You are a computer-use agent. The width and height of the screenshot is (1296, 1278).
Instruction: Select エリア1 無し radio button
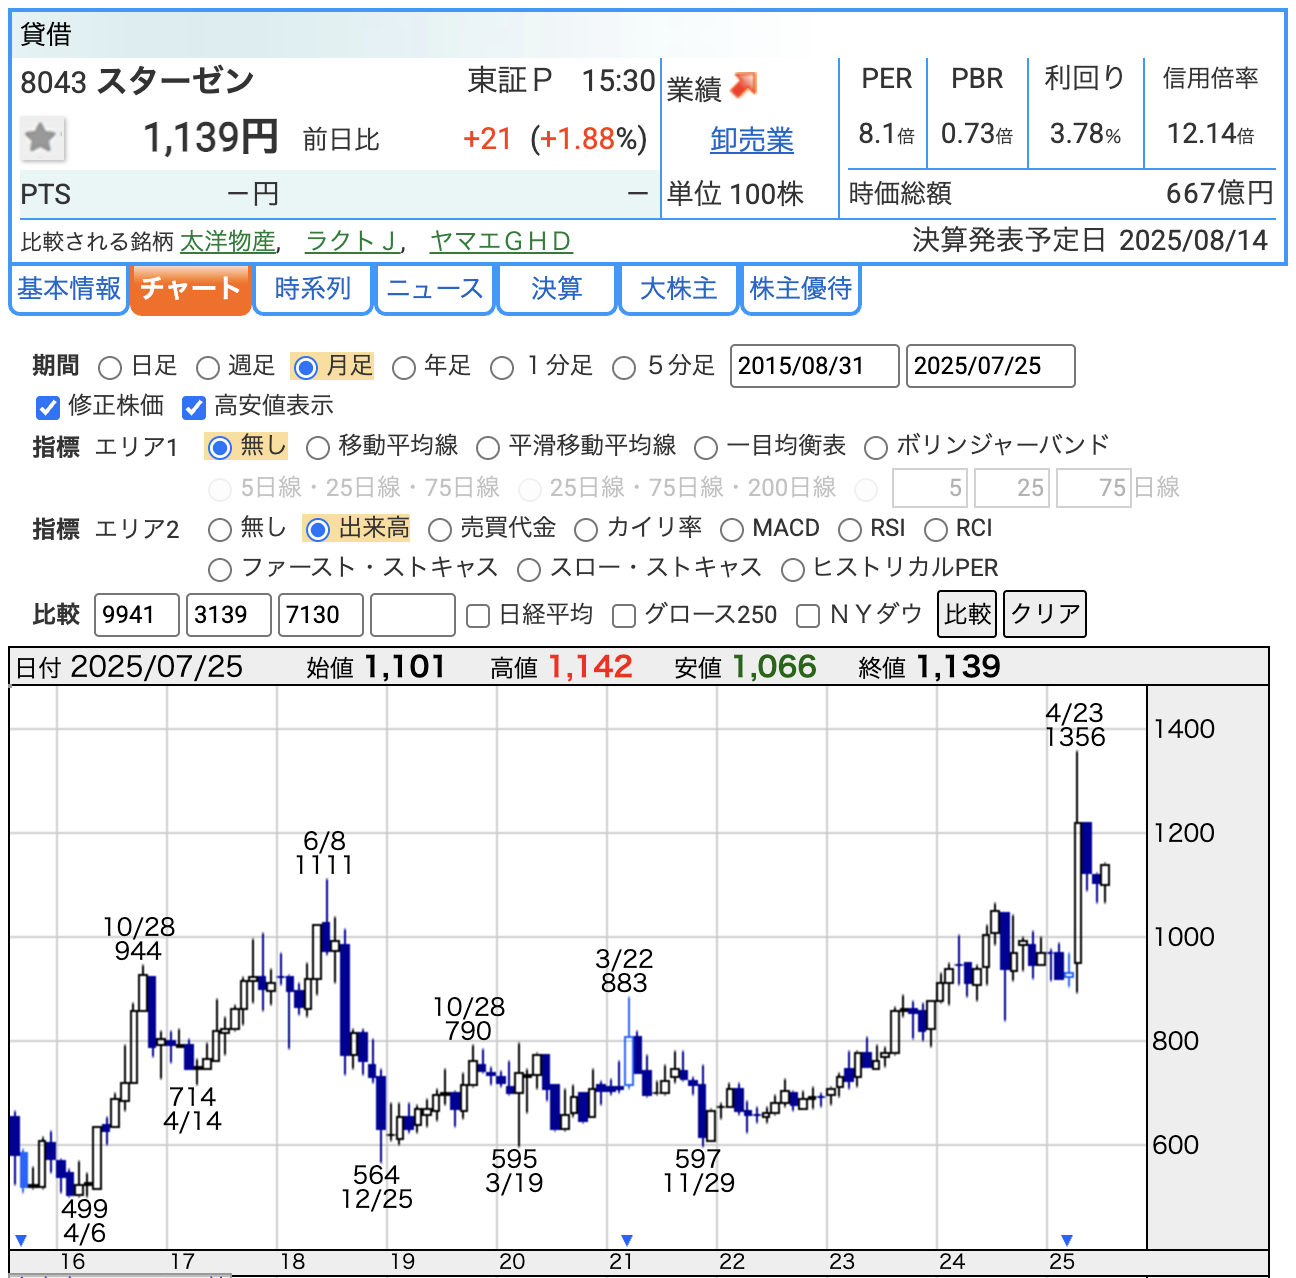(220, 447)
